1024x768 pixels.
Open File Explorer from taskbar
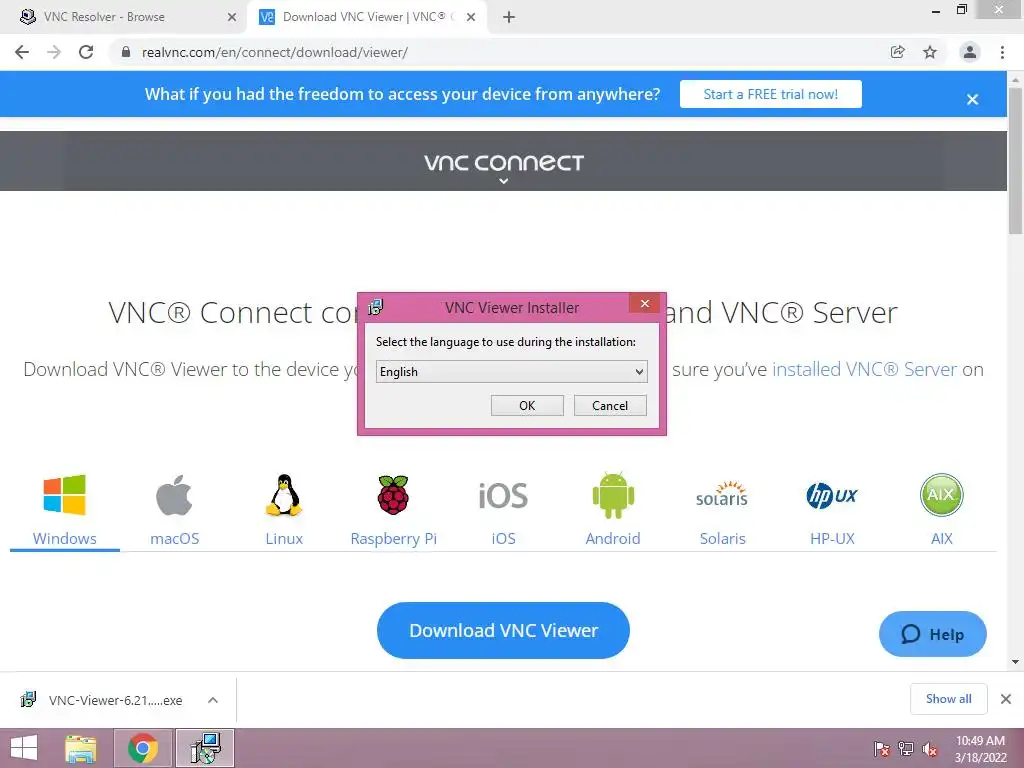click(81, 748)
